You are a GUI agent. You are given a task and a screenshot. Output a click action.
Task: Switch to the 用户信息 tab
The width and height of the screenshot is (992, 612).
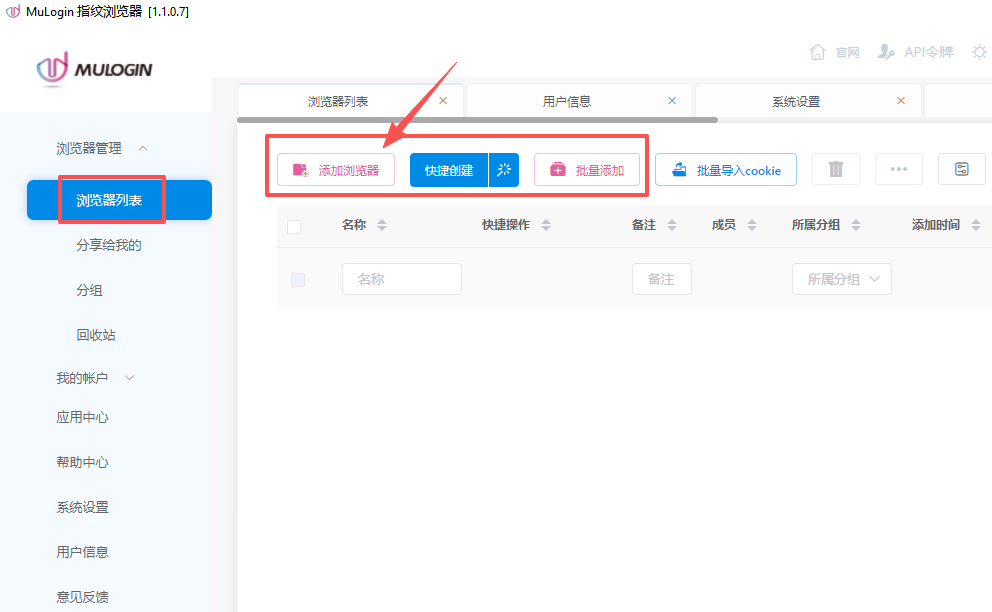pyautogui.click(x=567, y=101)
